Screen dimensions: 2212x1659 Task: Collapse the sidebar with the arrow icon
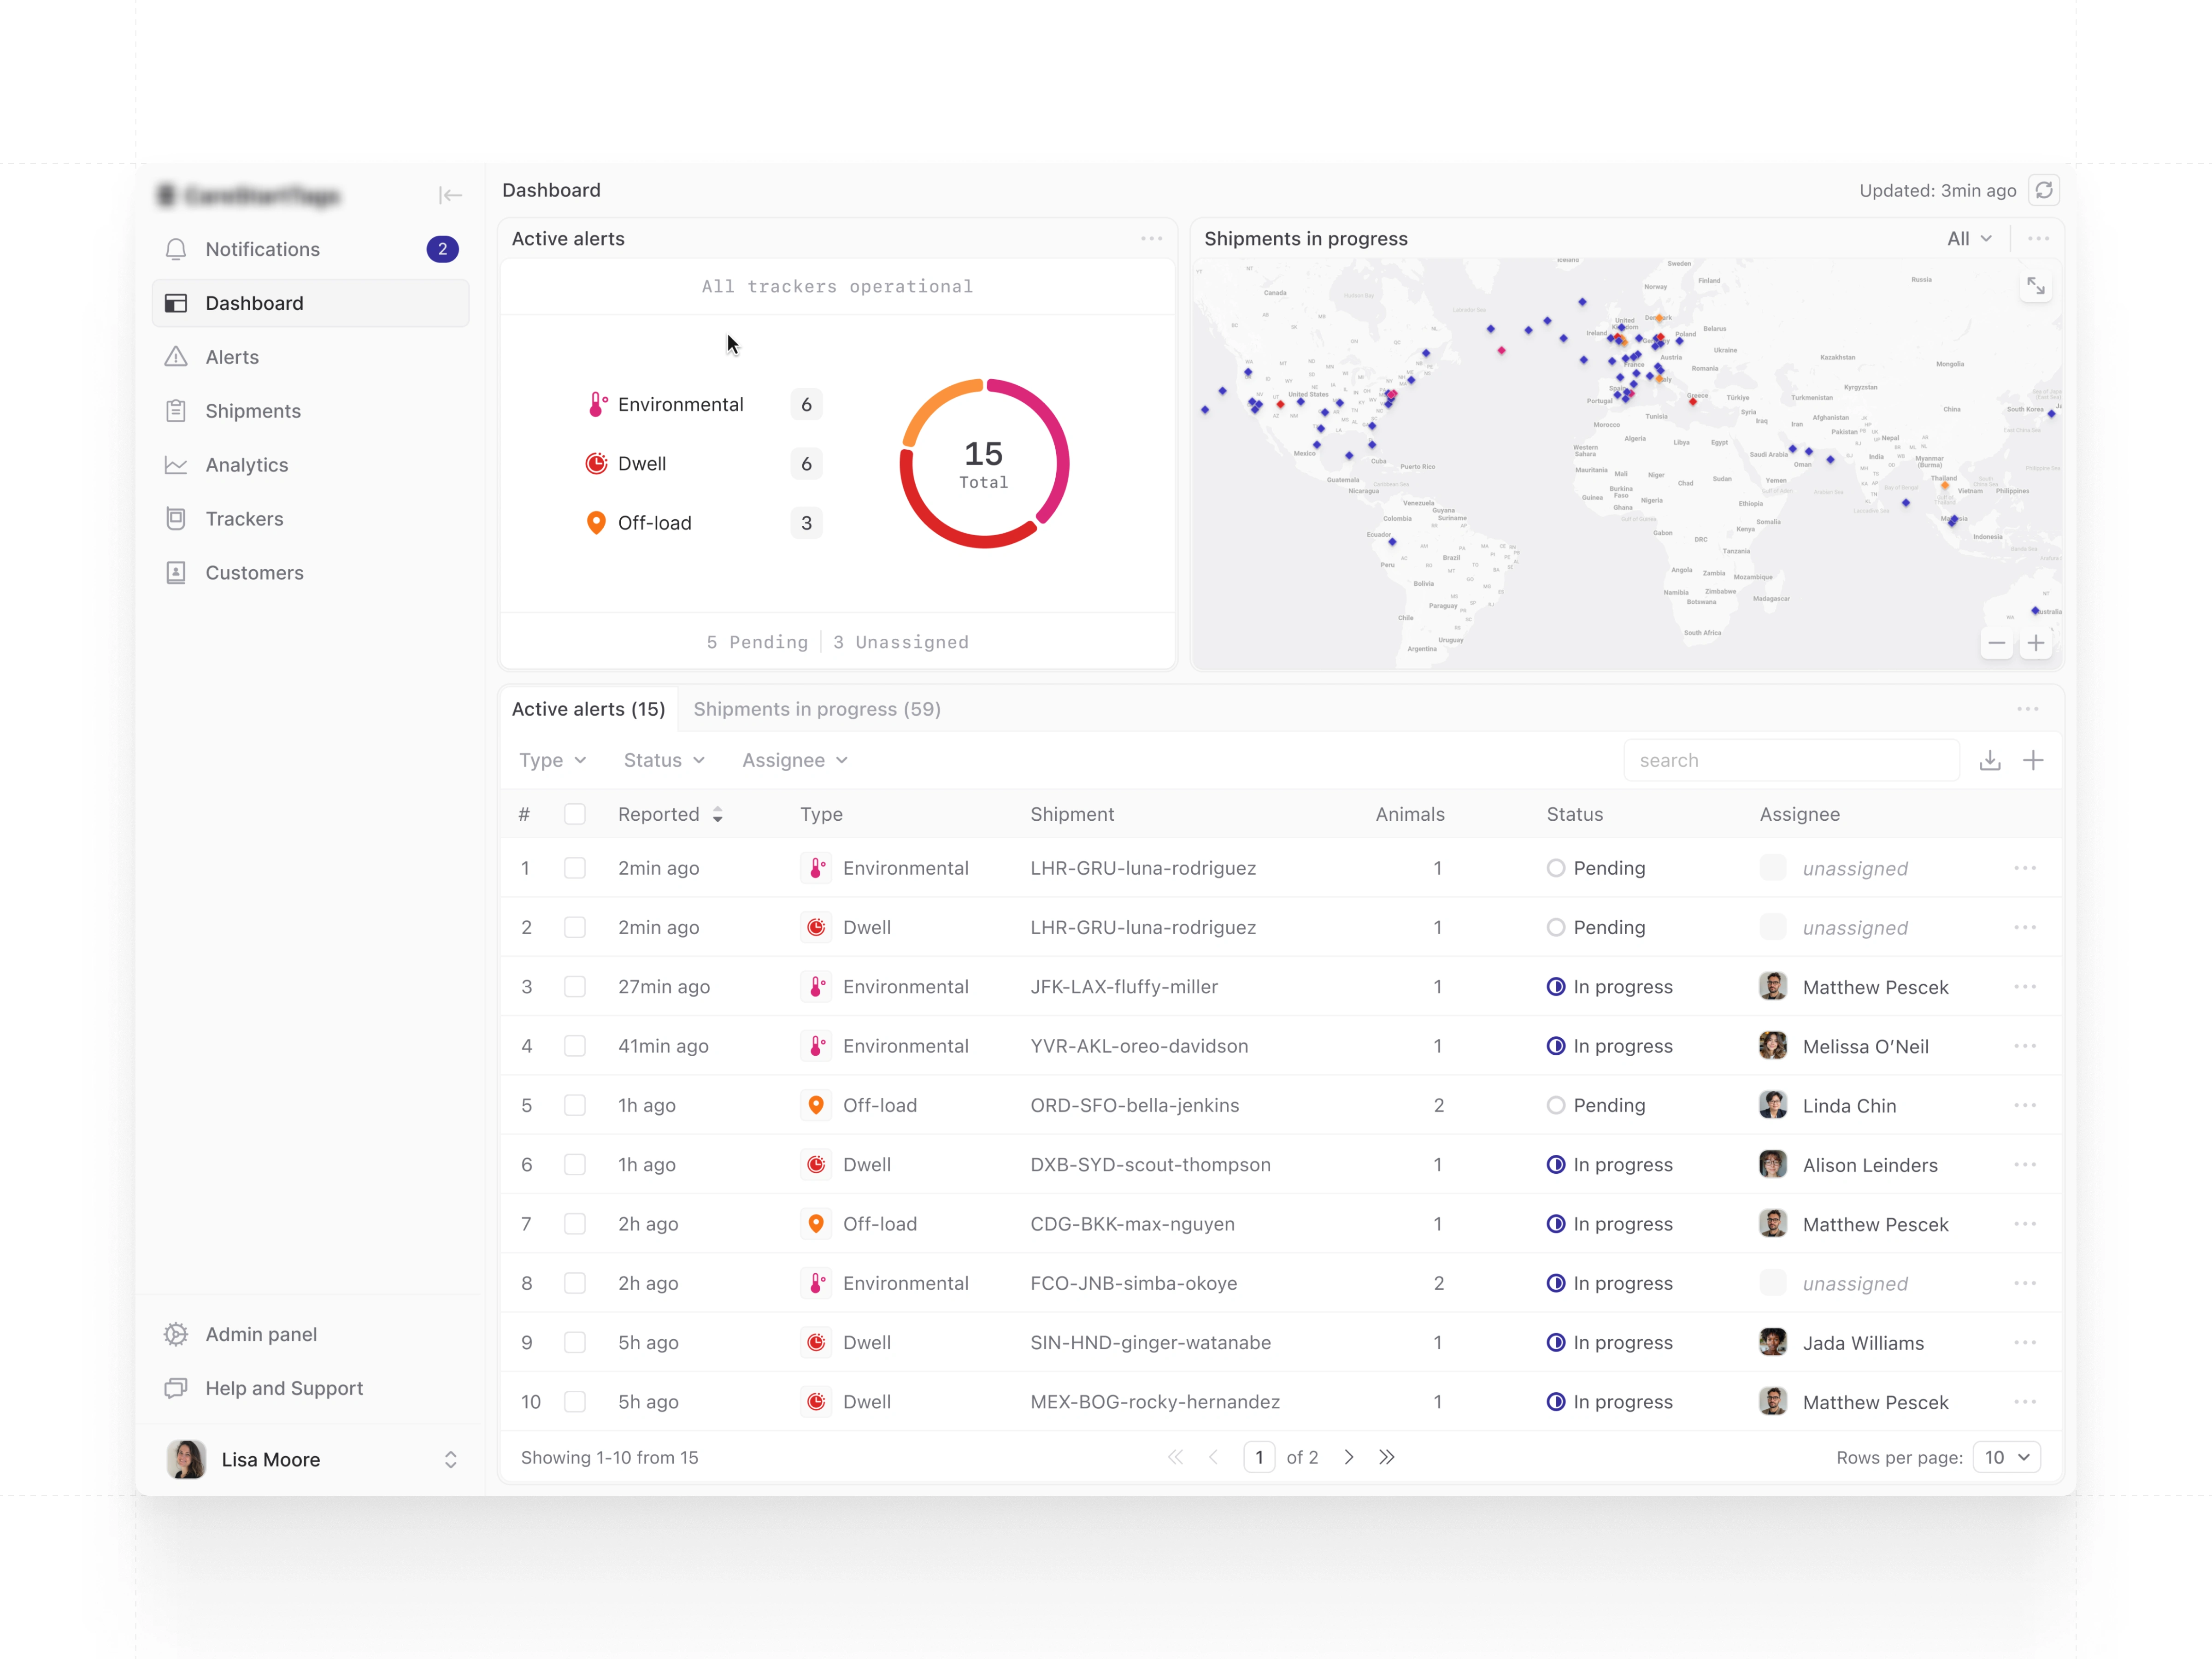(450, 195)
